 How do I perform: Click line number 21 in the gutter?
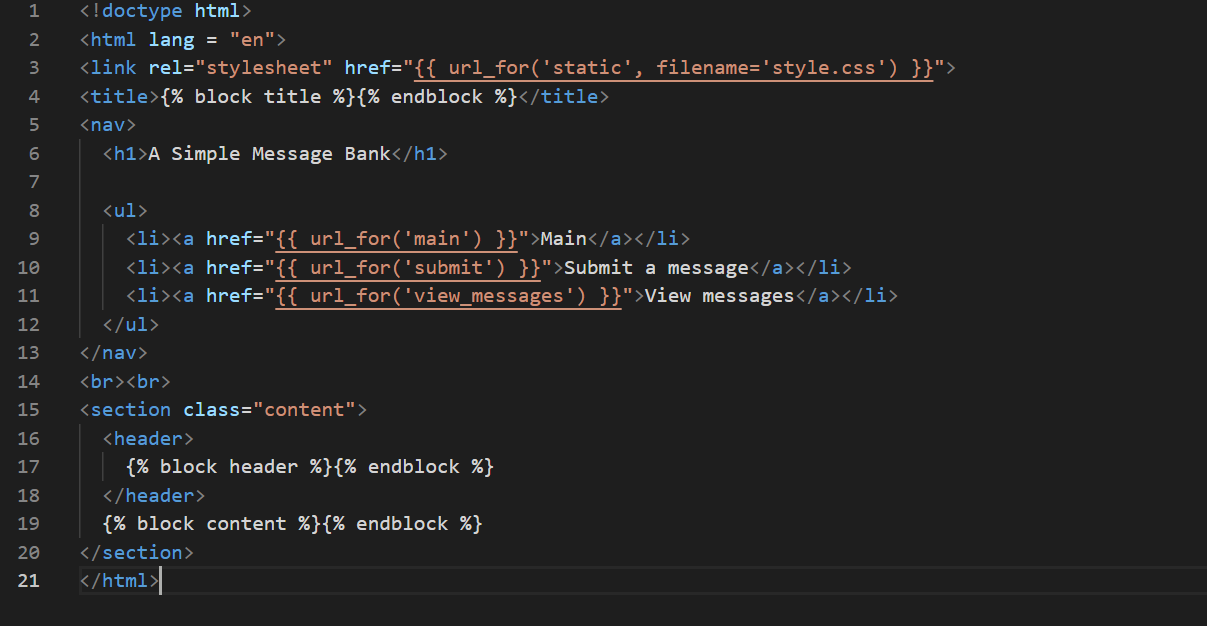[29, 581]
